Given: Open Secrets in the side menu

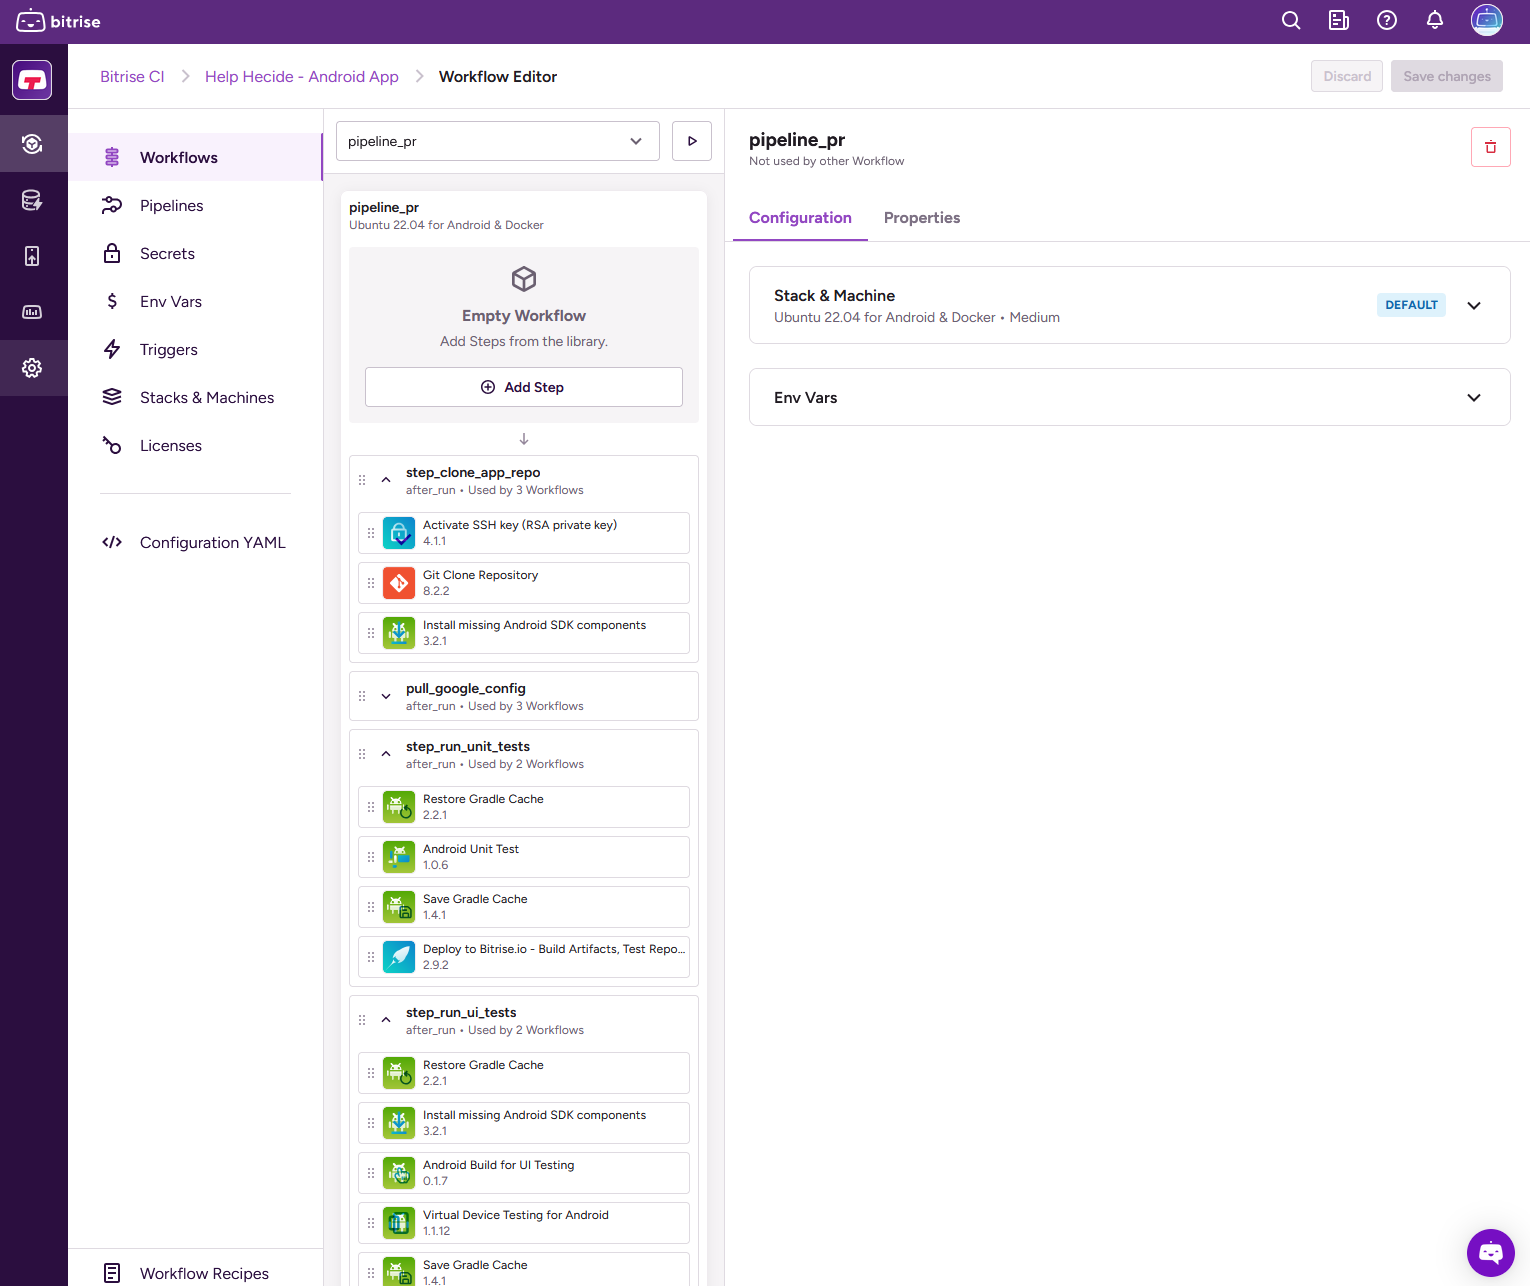Looking at the screenshot, I should (x=167, y=254).
